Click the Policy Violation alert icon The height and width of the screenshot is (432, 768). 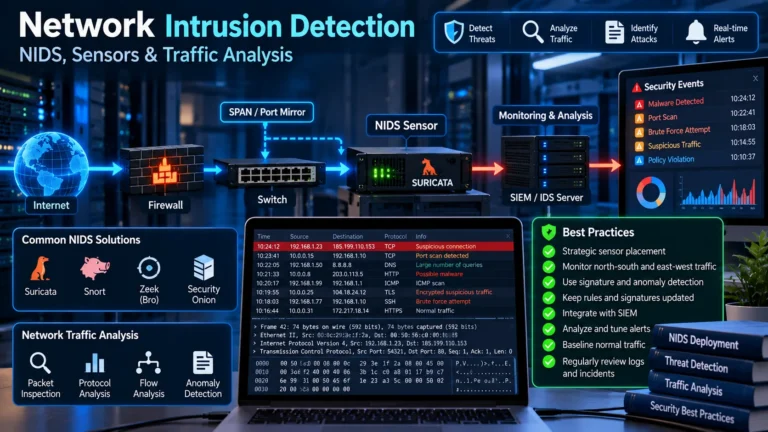(639, 161)
